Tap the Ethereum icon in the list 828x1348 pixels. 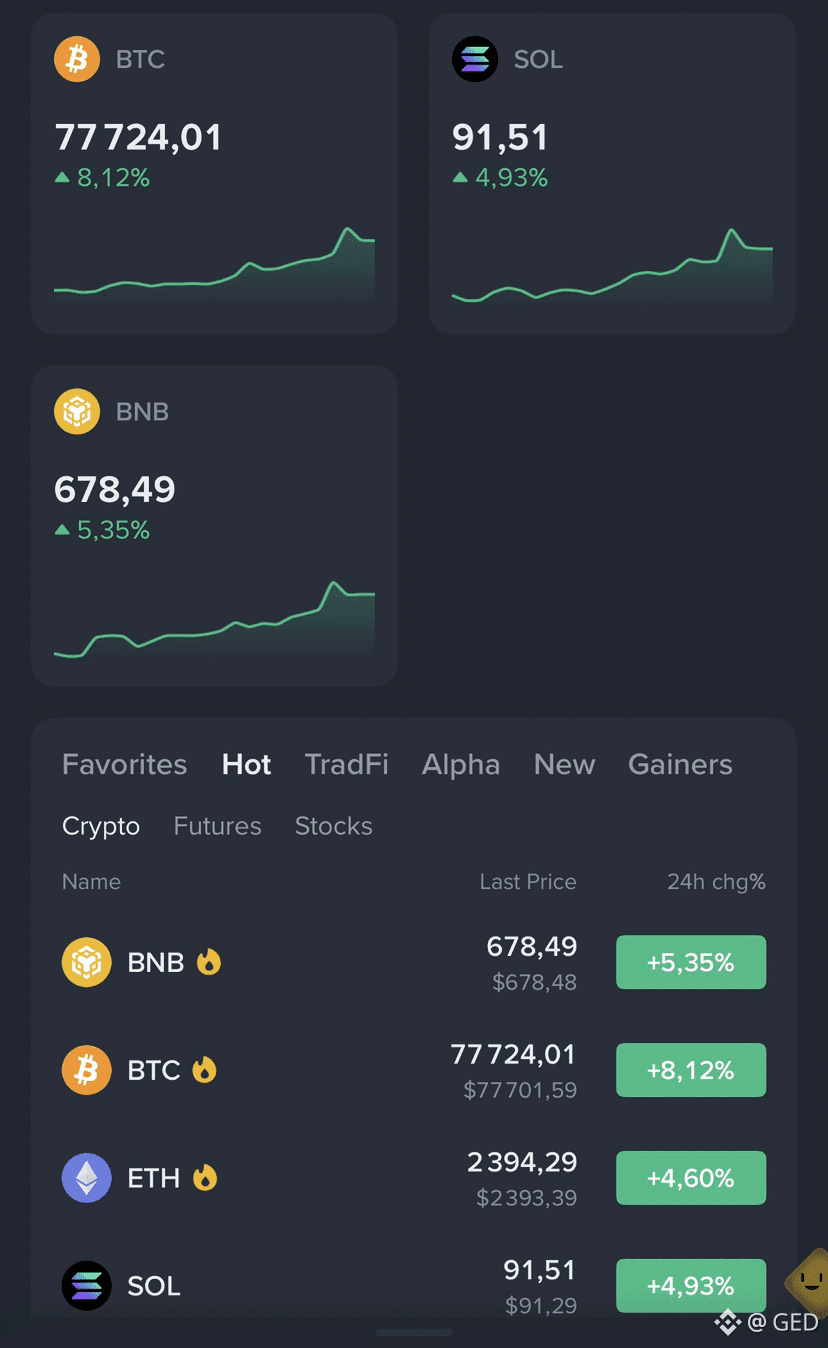[x=87, y=1178]
